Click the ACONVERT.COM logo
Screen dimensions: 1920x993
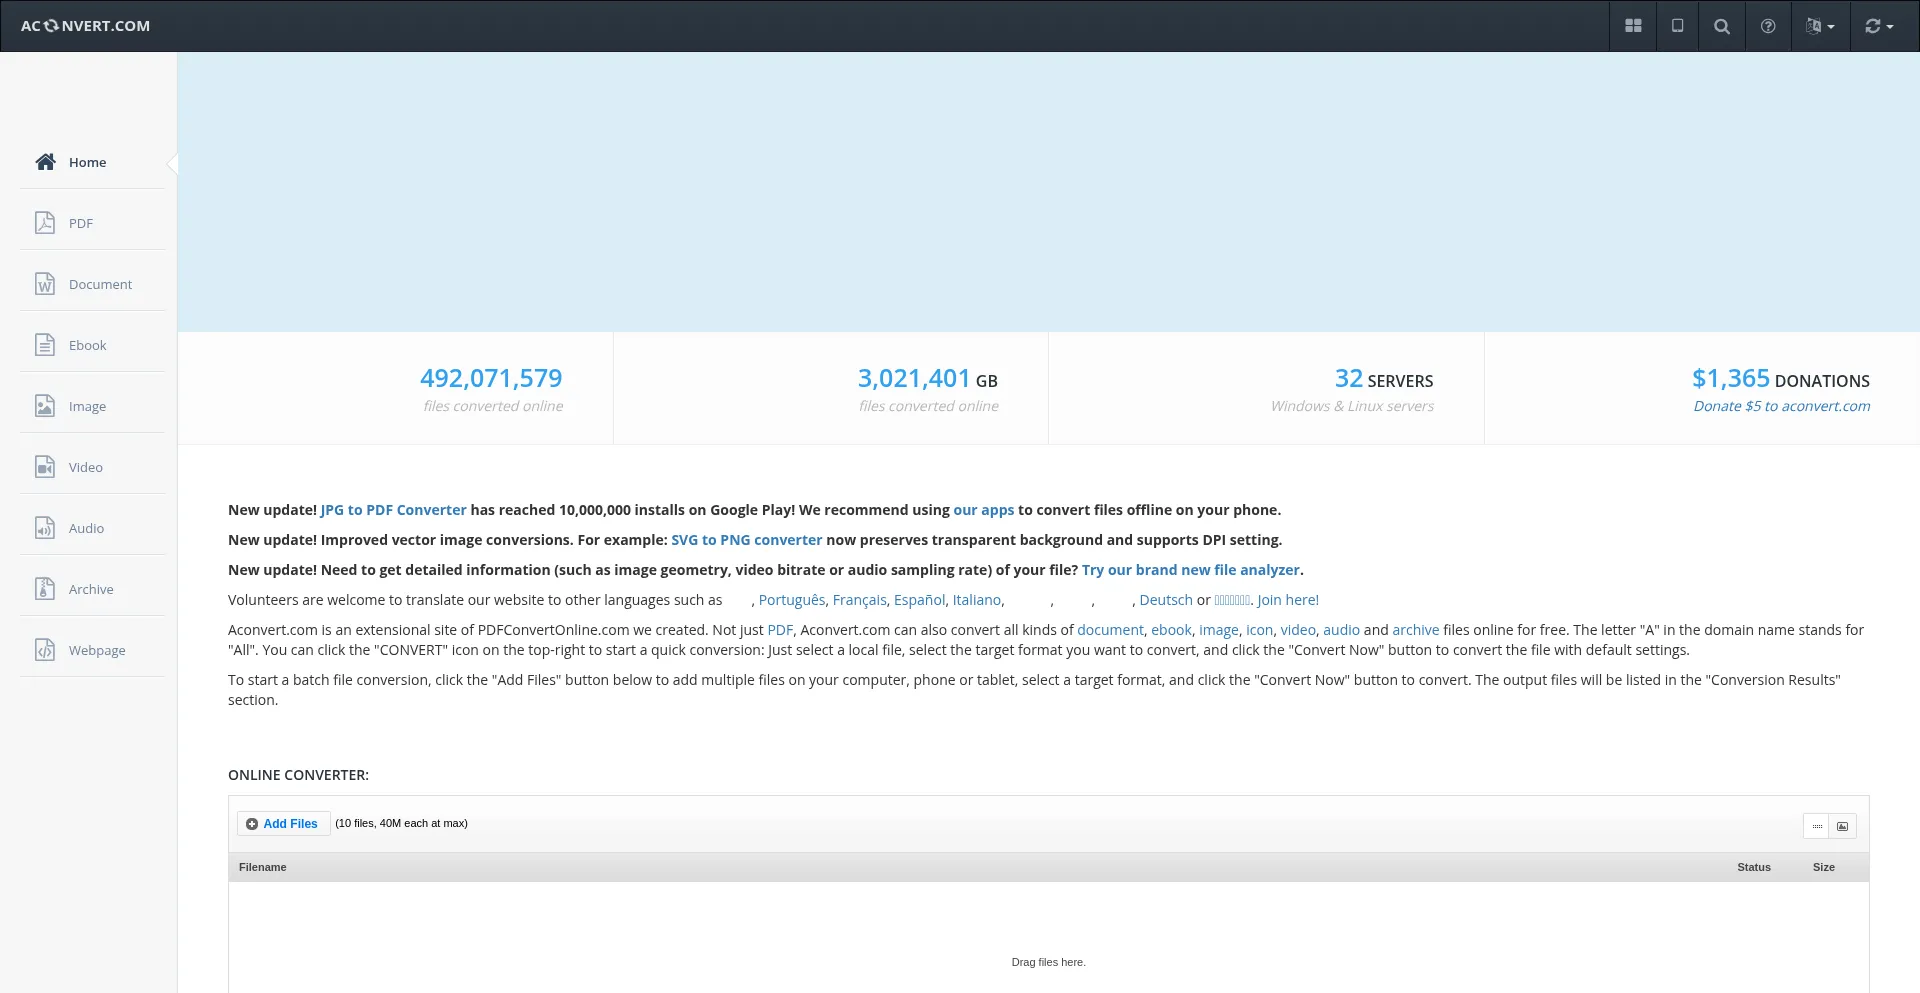(85, 26)
